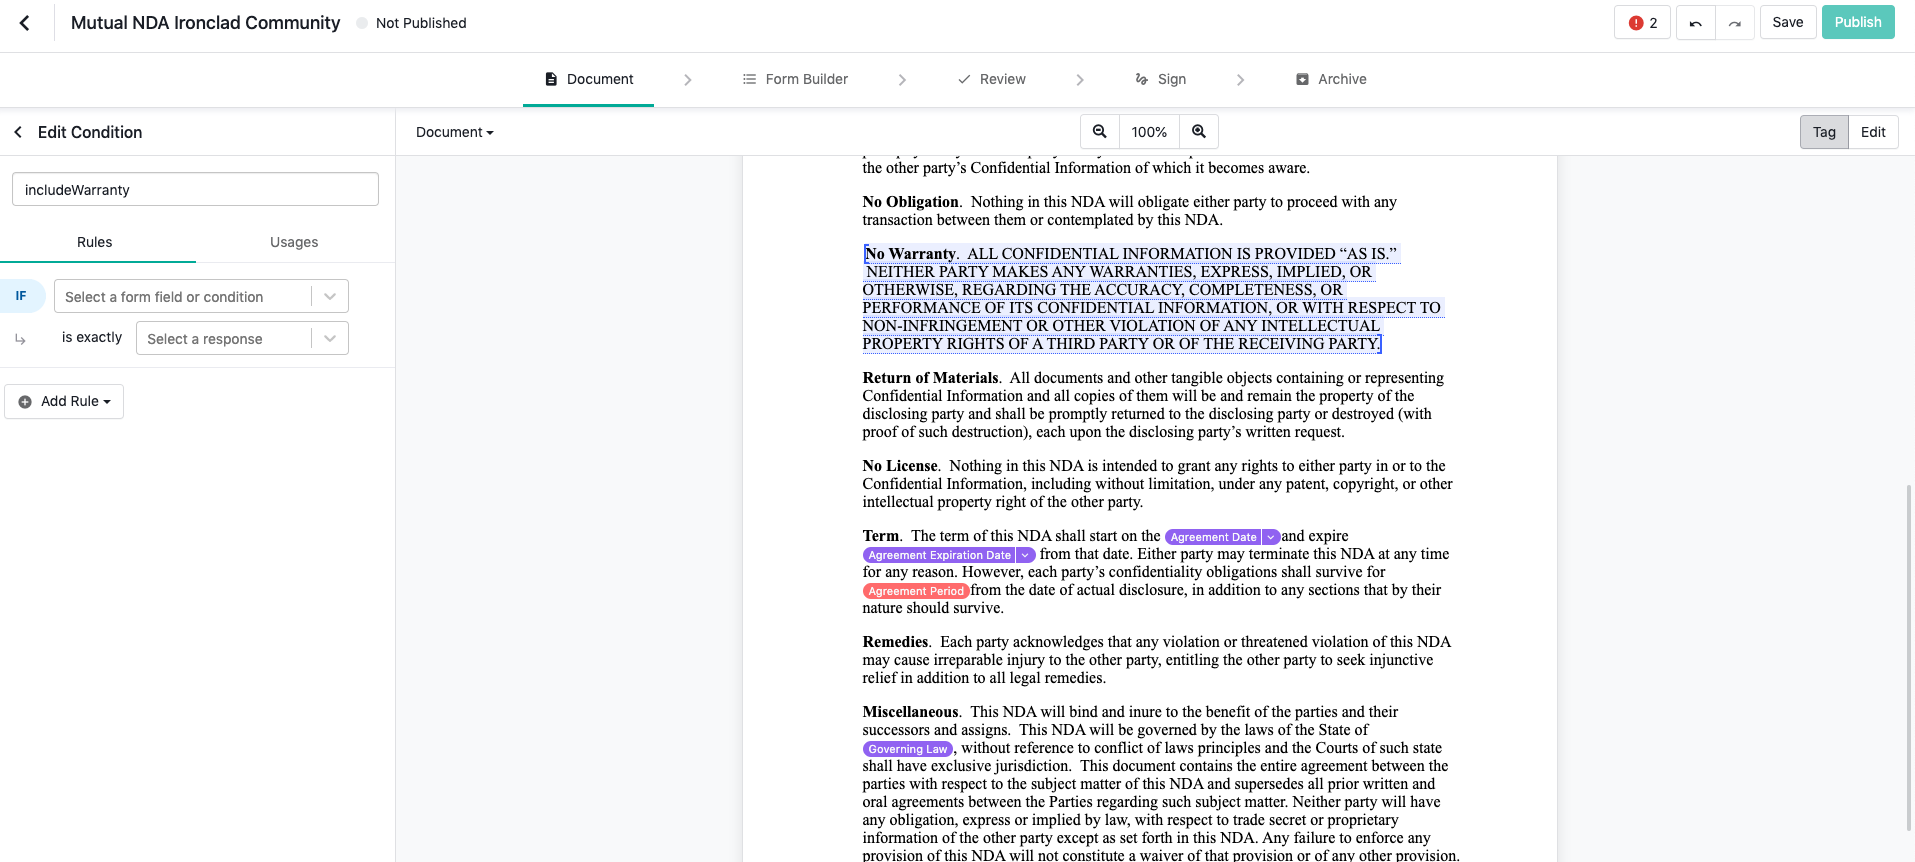
Task: Open the Sign step tab
Action: coord(1161,79)
